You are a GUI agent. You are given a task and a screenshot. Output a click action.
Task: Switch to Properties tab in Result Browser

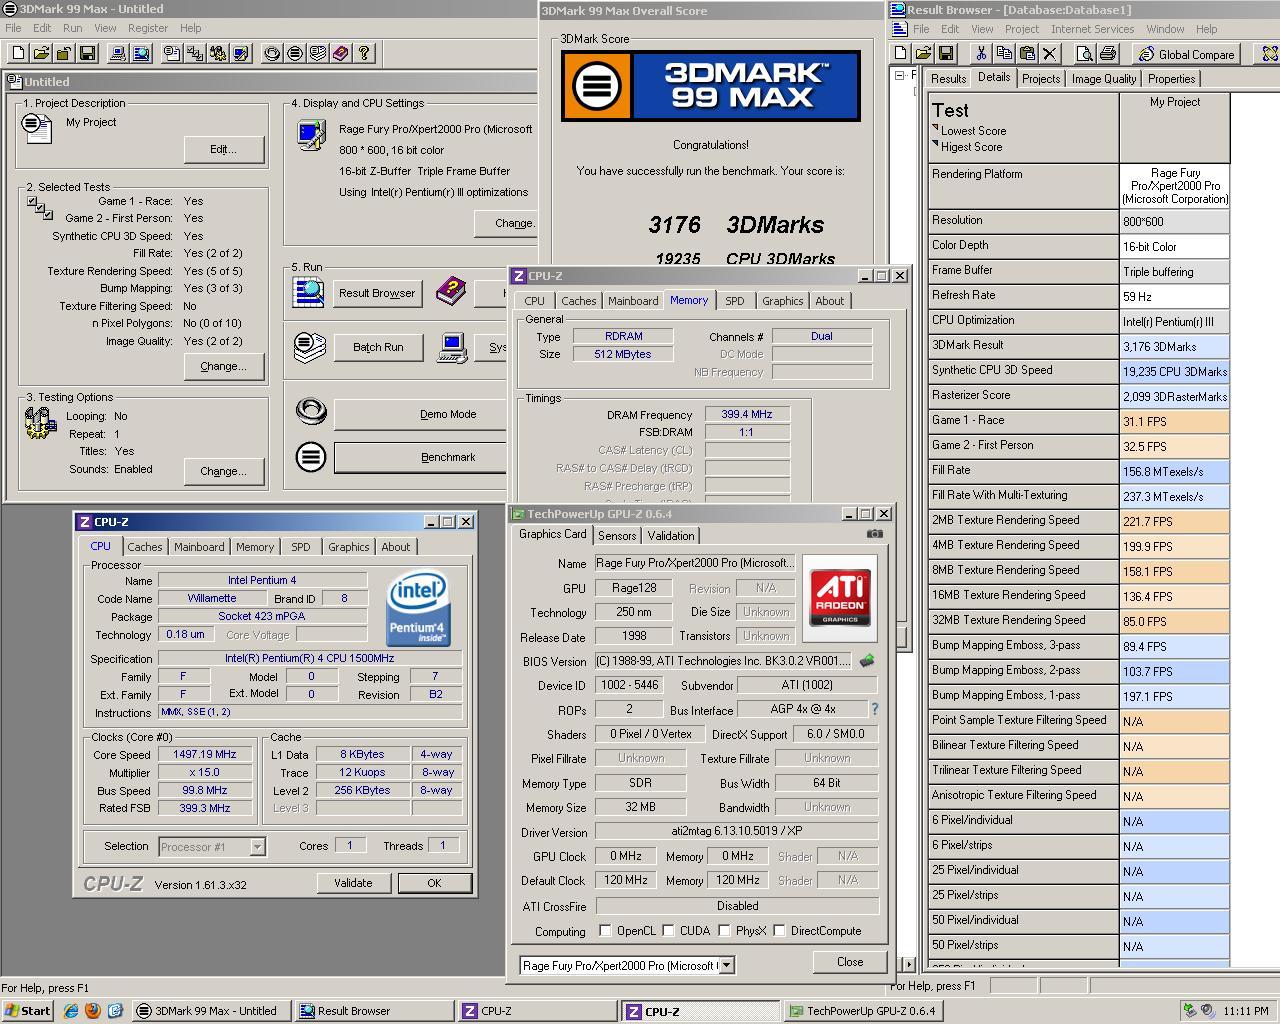(1171, 79)
